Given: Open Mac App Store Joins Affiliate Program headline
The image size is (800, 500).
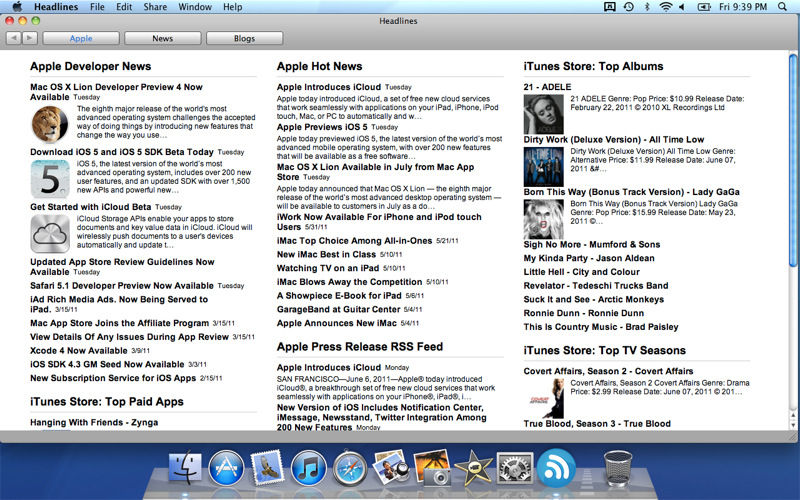Looking at the screenshot, I should (119, 323).
